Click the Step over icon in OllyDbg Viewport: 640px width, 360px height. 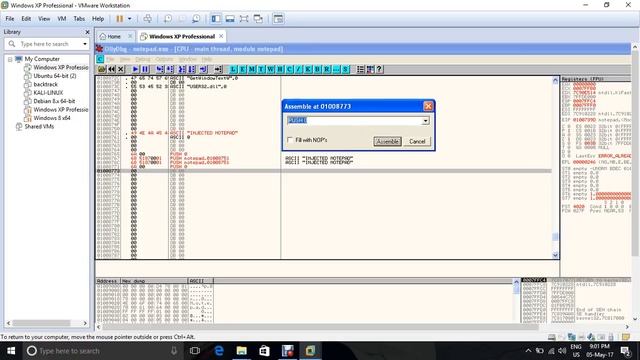click(x=170, y=69)
